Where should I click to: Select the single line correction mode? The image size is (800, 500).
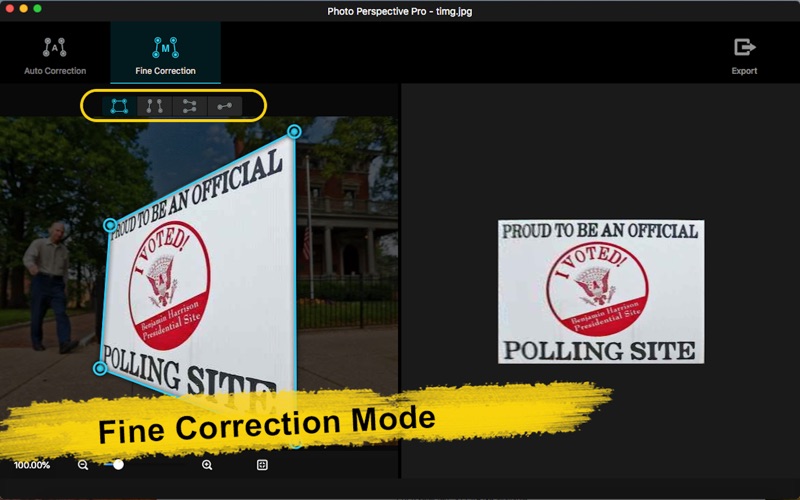(224, 106)
